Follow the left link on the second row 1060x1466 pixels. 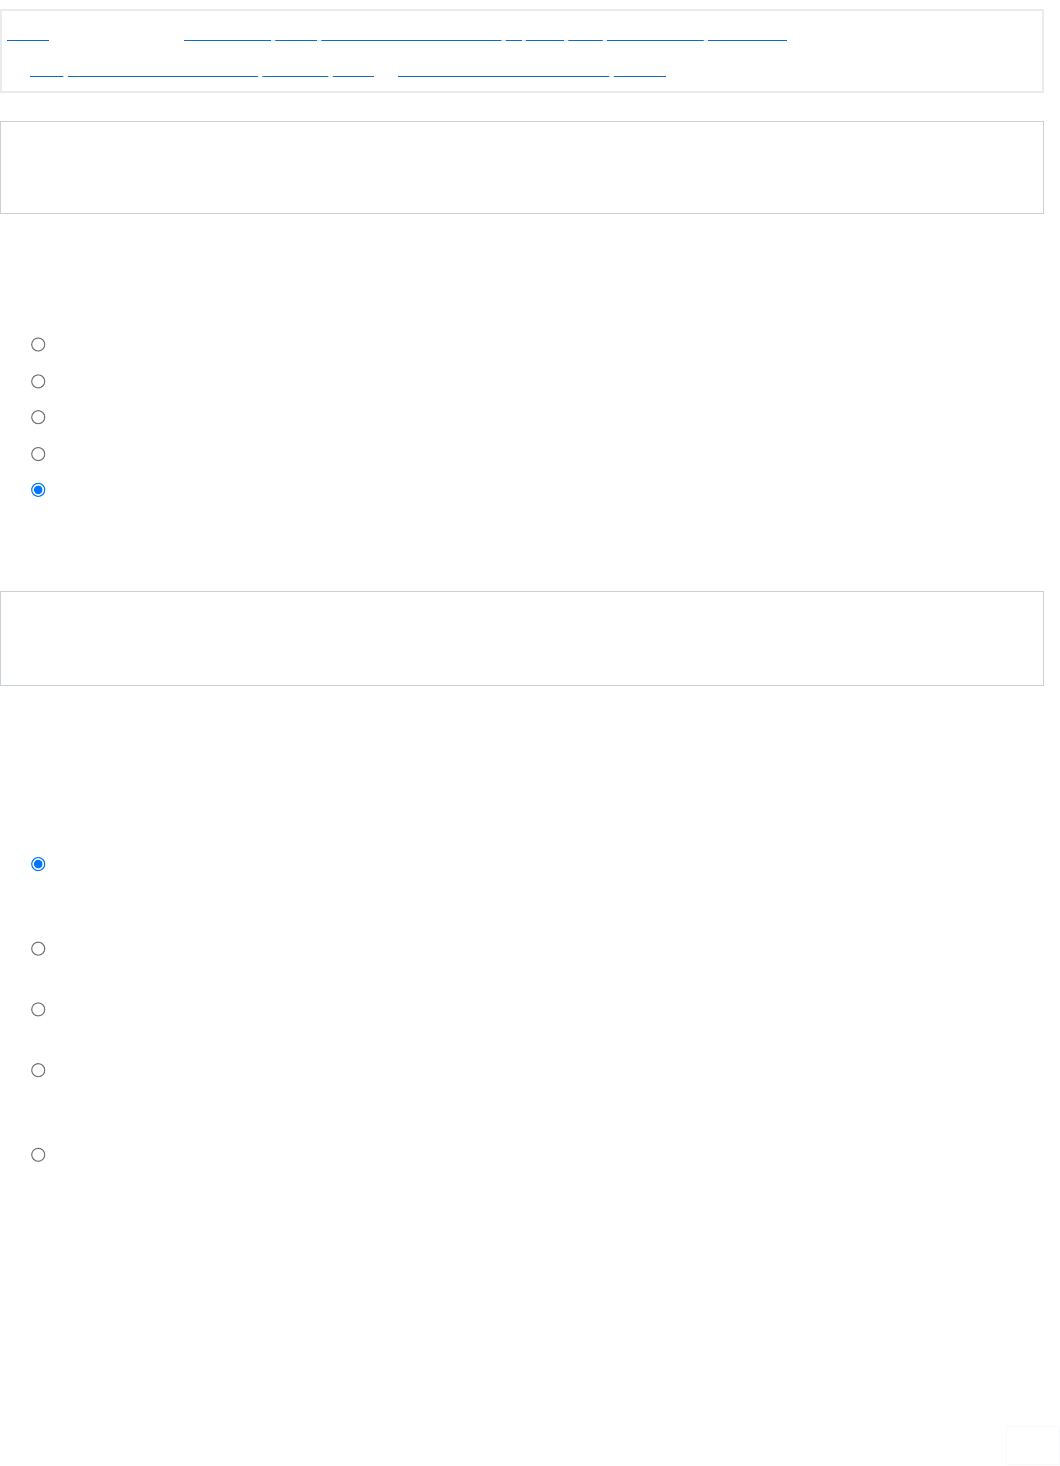coord(201,72)
